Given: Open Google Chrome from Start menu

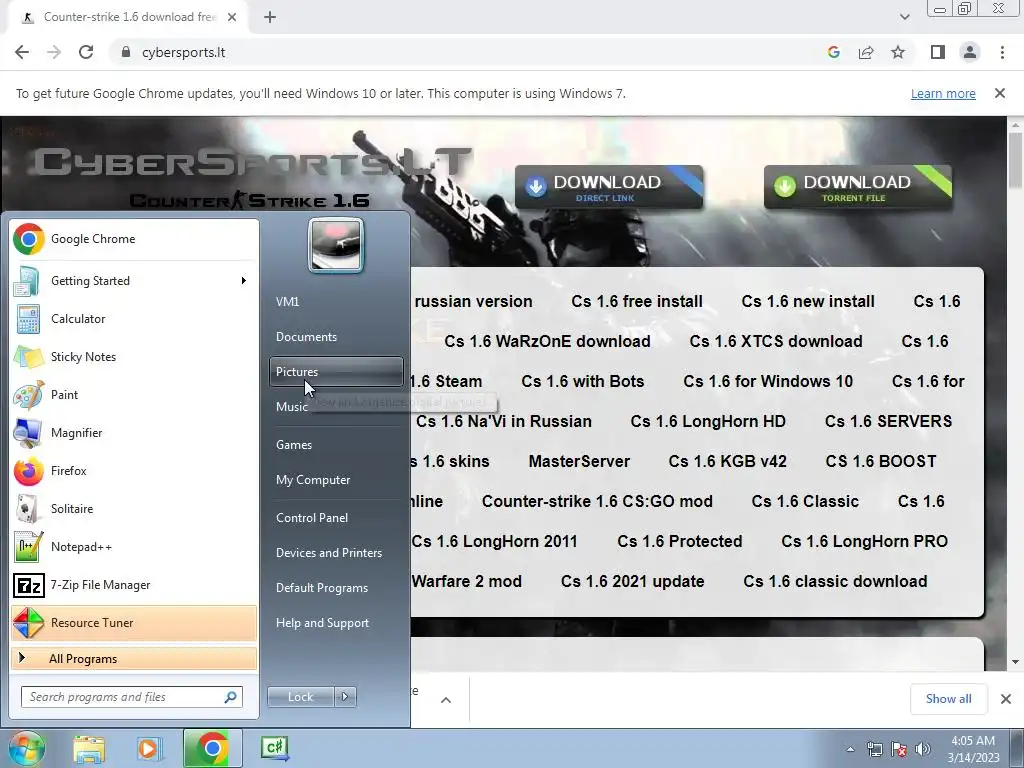Looking at the screenshot, I should pyautogui.click(x=134, y=239).
